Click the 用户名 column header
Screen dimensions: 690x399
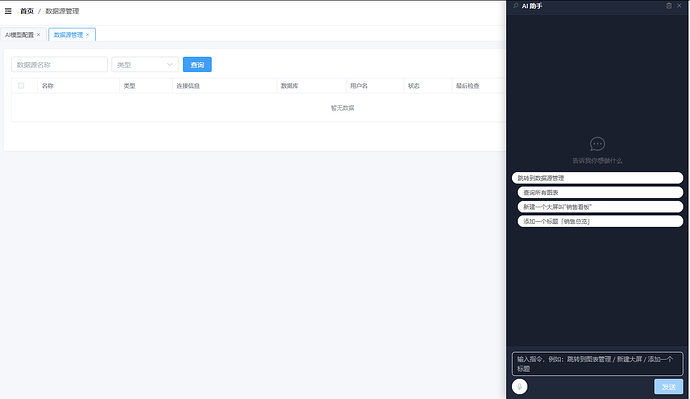pos(359,86)
